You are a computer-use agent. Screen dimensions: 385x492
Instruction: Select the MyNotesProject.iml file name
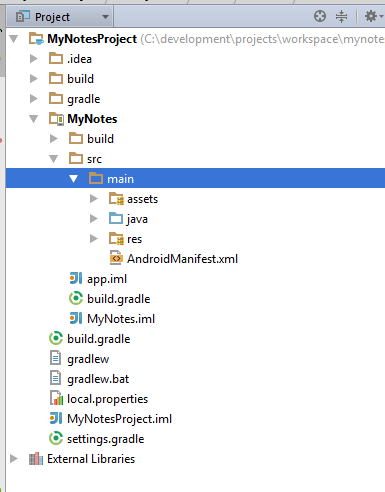(x=119, y=419)
